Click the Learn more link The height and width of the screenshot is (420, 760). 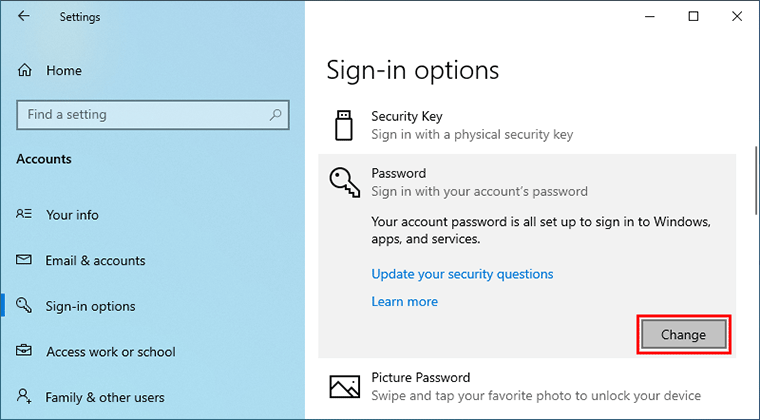click(404, 301)
